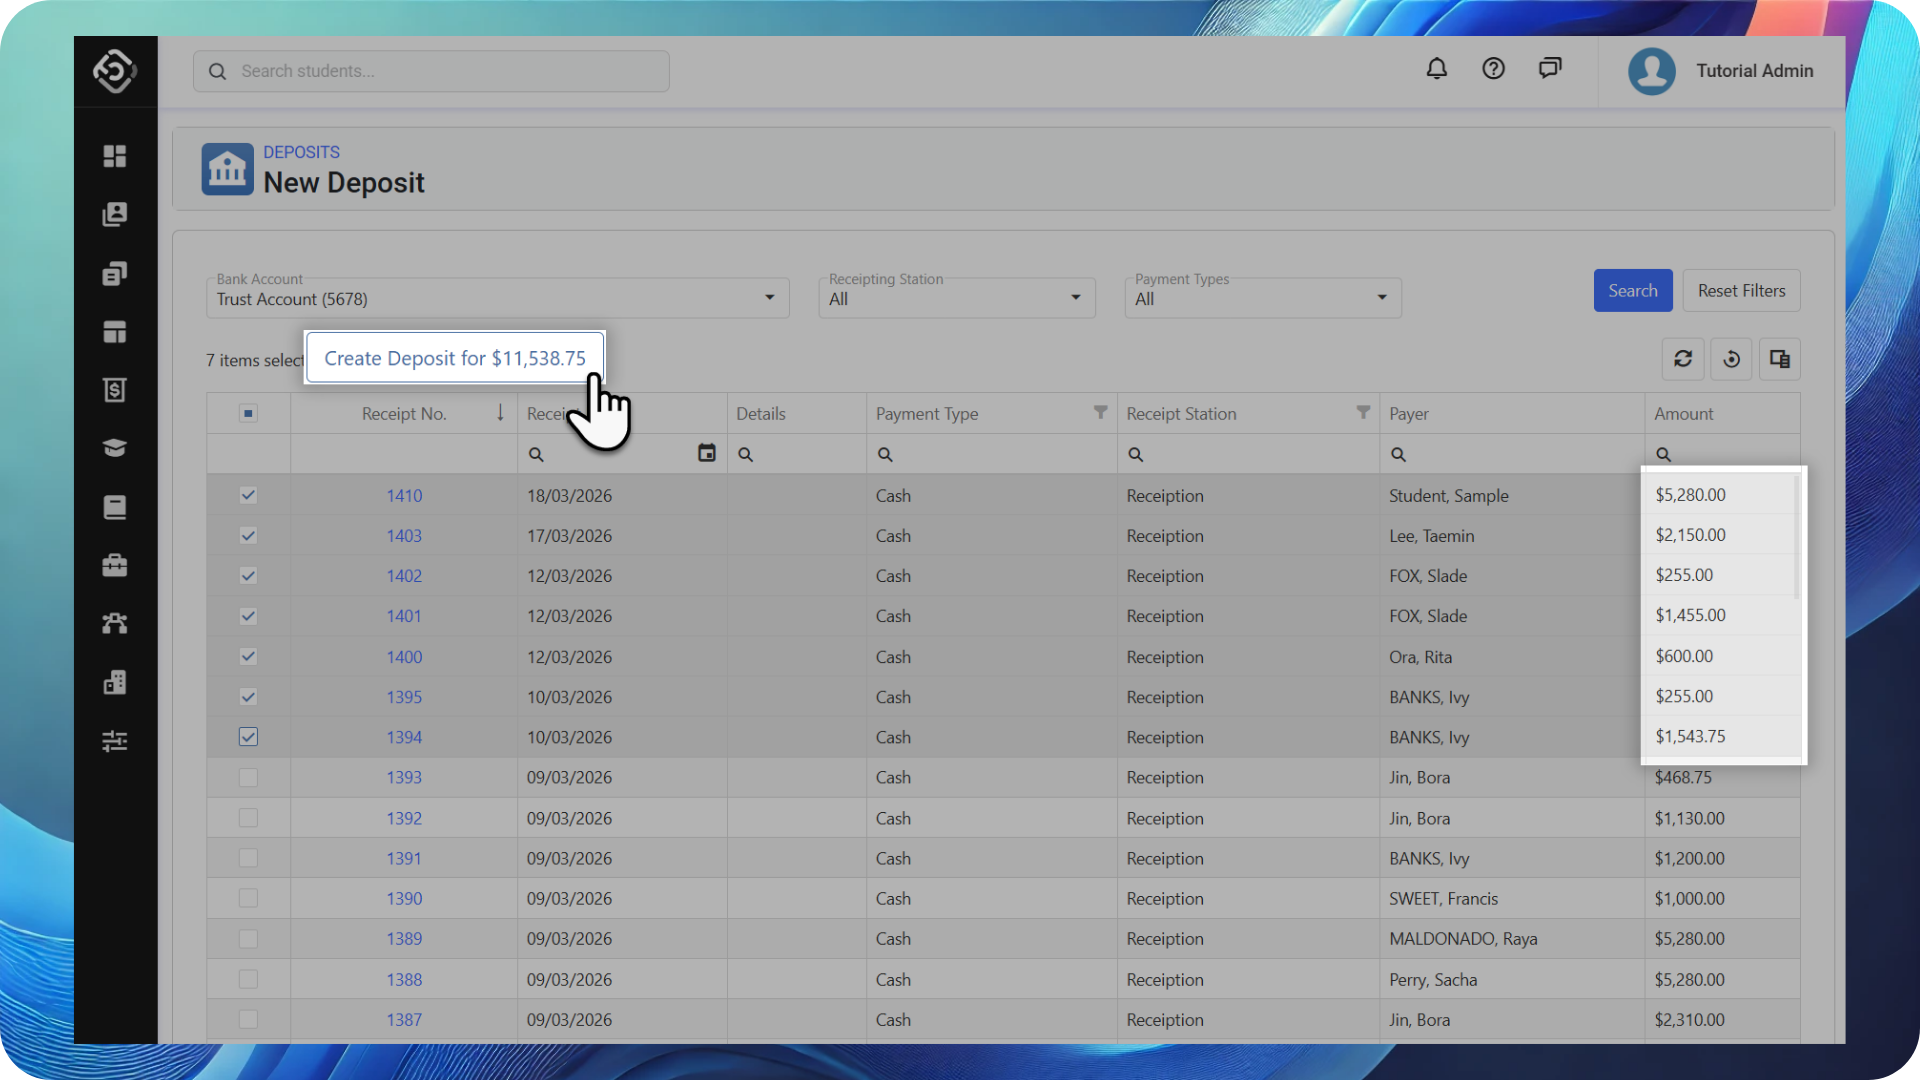
Task: Click the export columns icon above table
Action: pos(1780,359)
